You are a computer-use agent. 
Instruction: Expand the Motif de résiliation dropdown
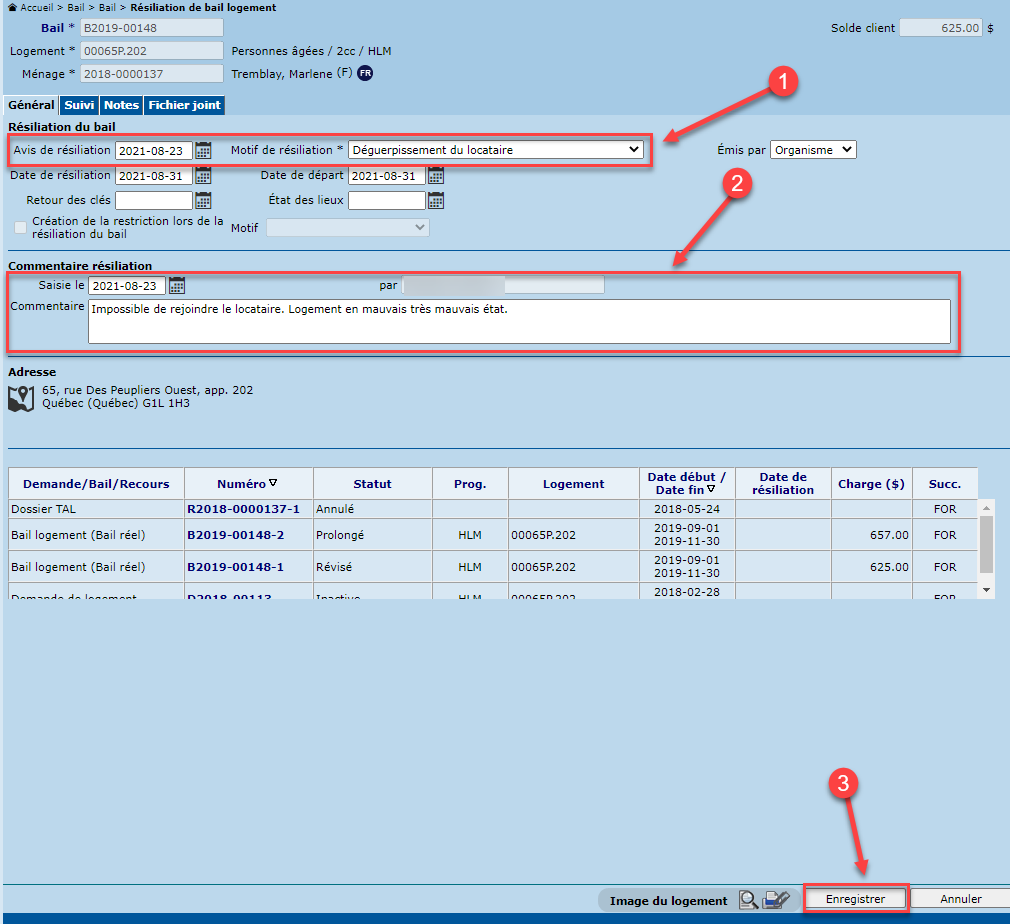click(496, 150)
